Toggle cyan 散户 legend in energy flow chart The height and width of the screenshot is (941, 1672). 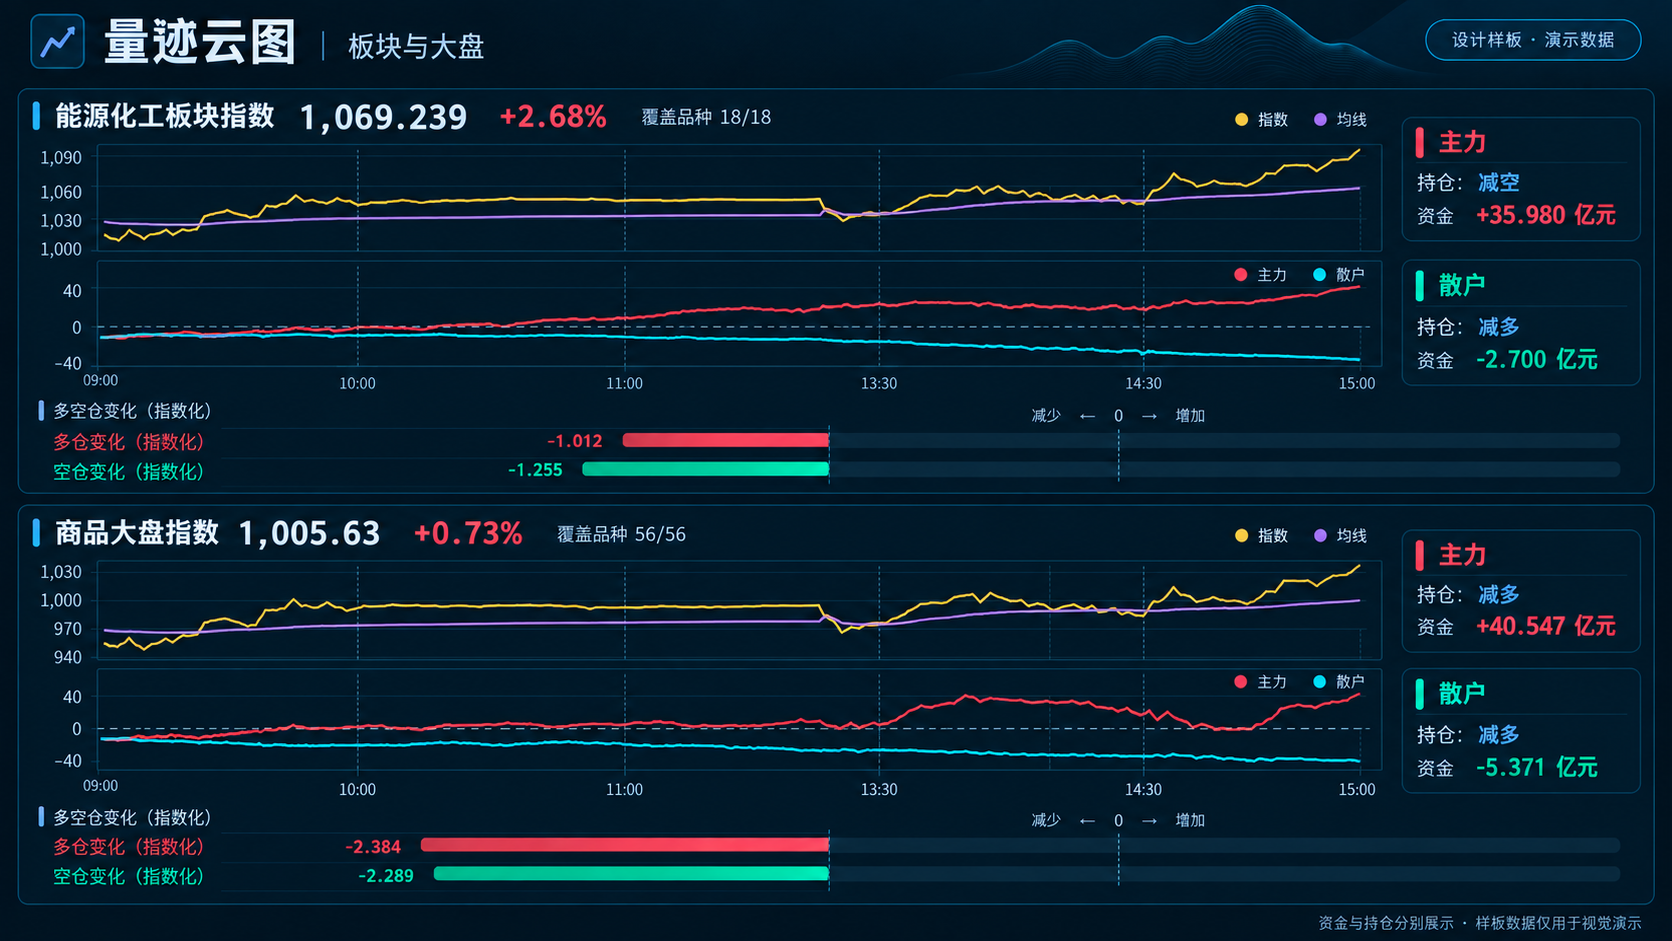point(1339,274)
